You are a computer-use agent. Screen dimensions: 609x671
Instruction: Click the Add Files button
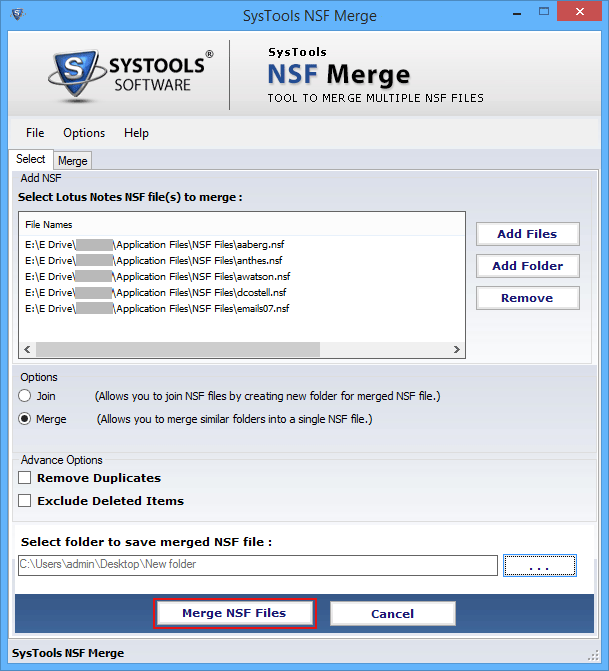[x=527, y=234]
